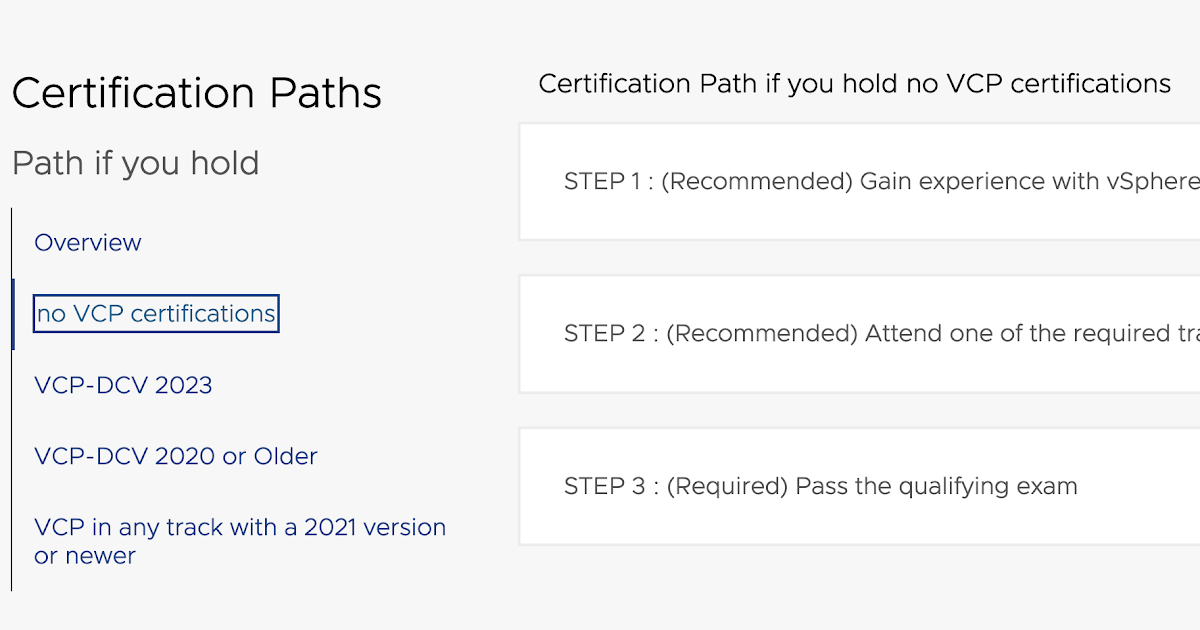Click '(Required)' text in STEP 3 row

(x=727, y=487)
